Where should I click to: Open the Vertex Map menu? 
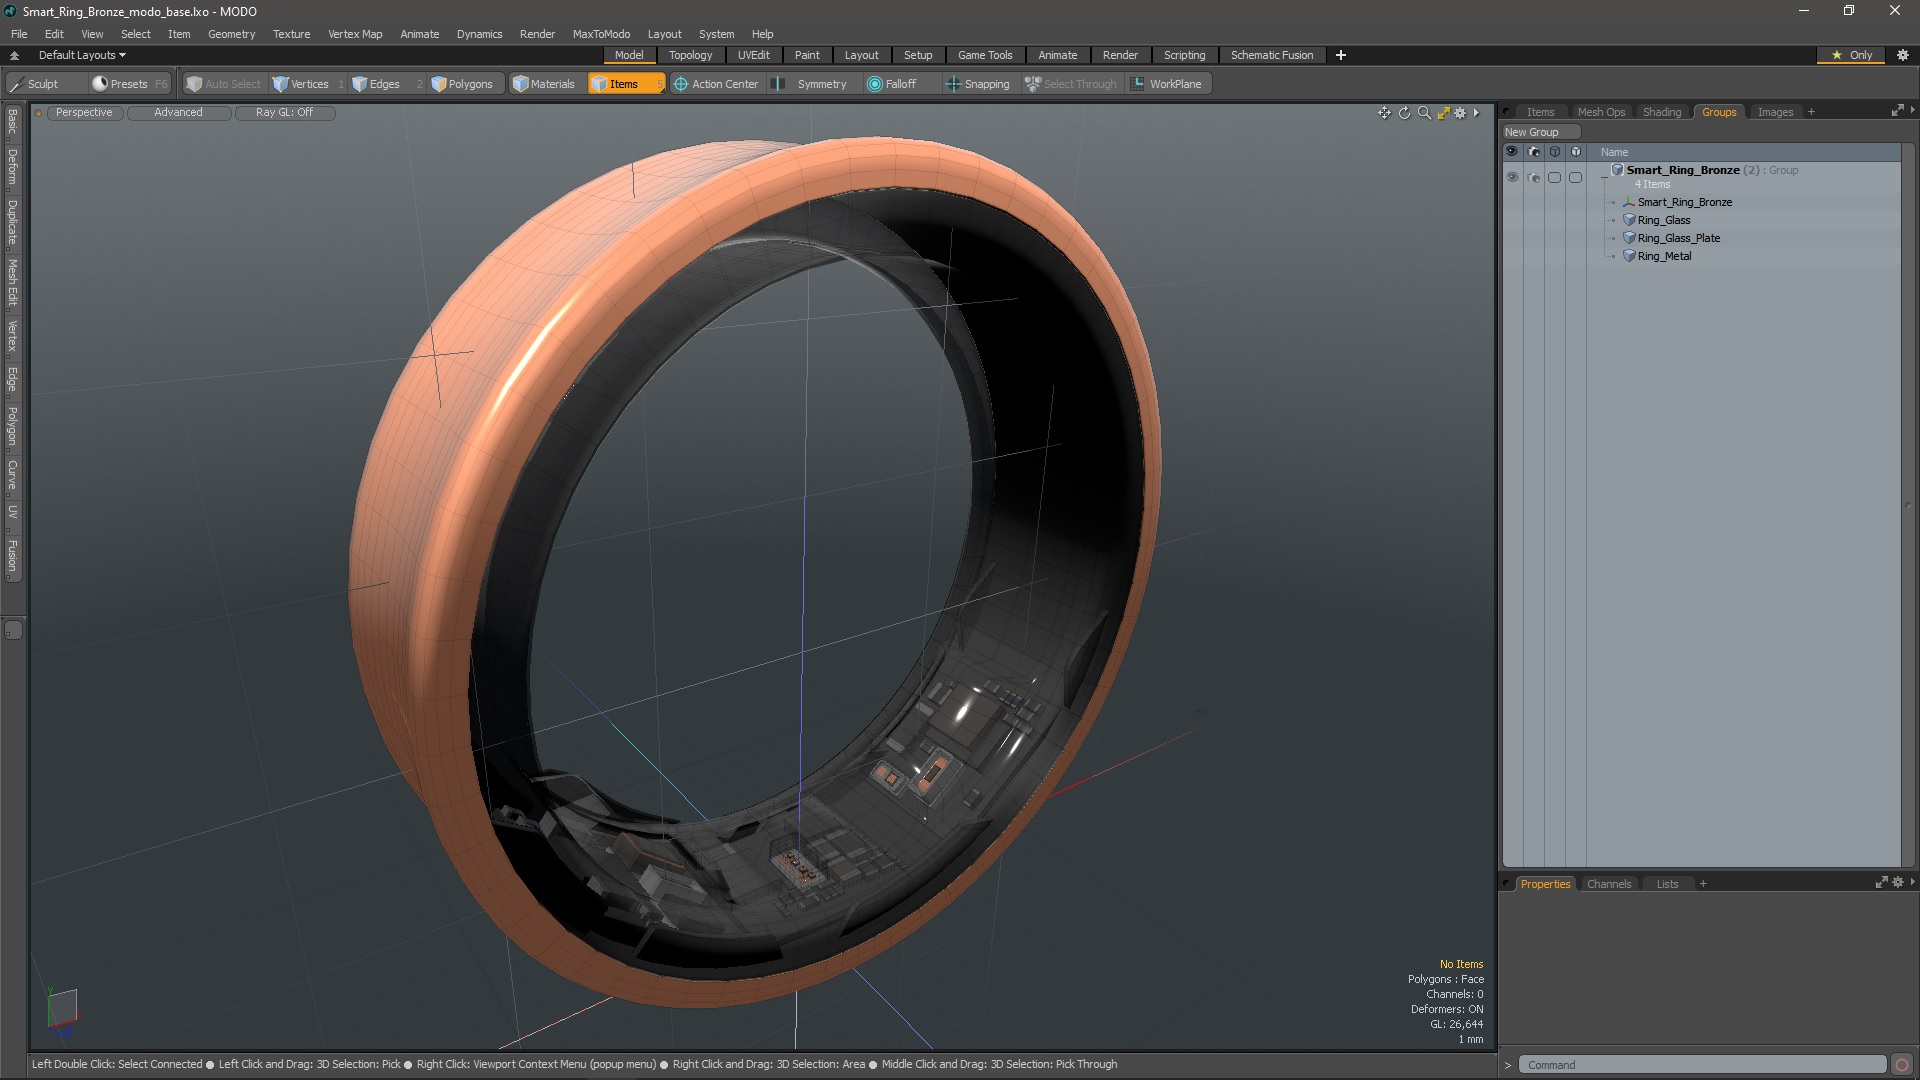(x=355, y=34)
